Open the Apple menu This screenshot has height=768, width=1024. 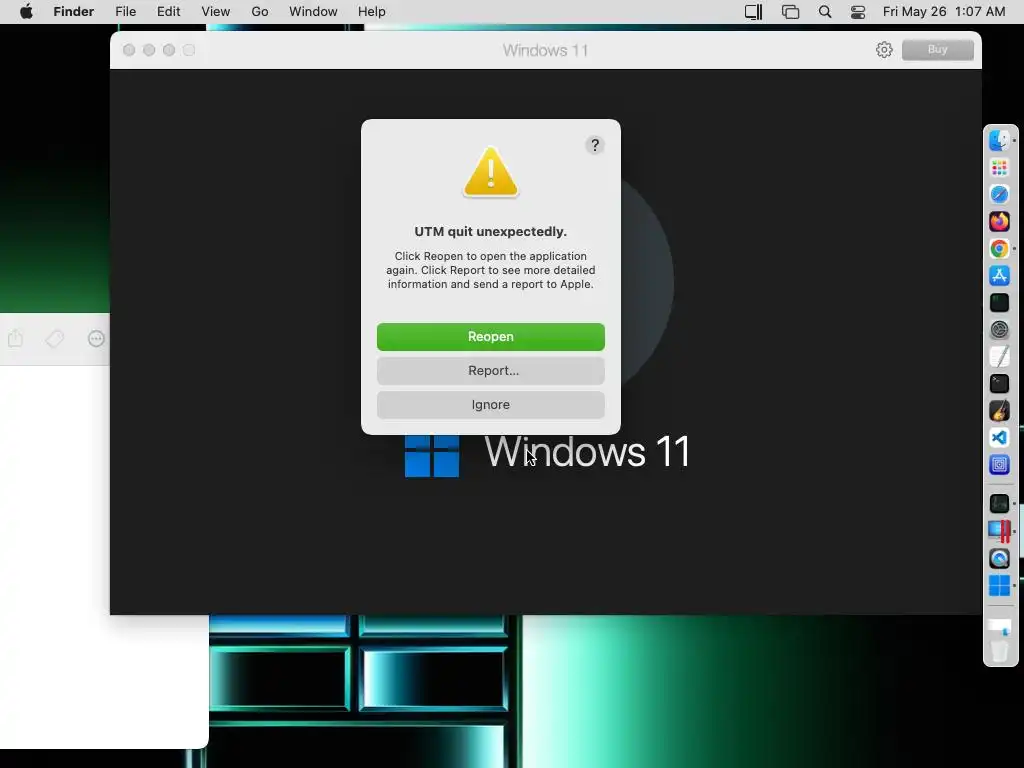[x=26, y=11]
